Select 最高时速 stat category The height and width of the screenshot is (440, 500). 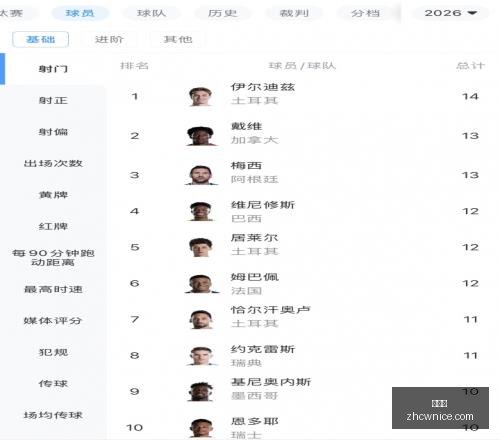pyautogui.click(x=53, y=289)
